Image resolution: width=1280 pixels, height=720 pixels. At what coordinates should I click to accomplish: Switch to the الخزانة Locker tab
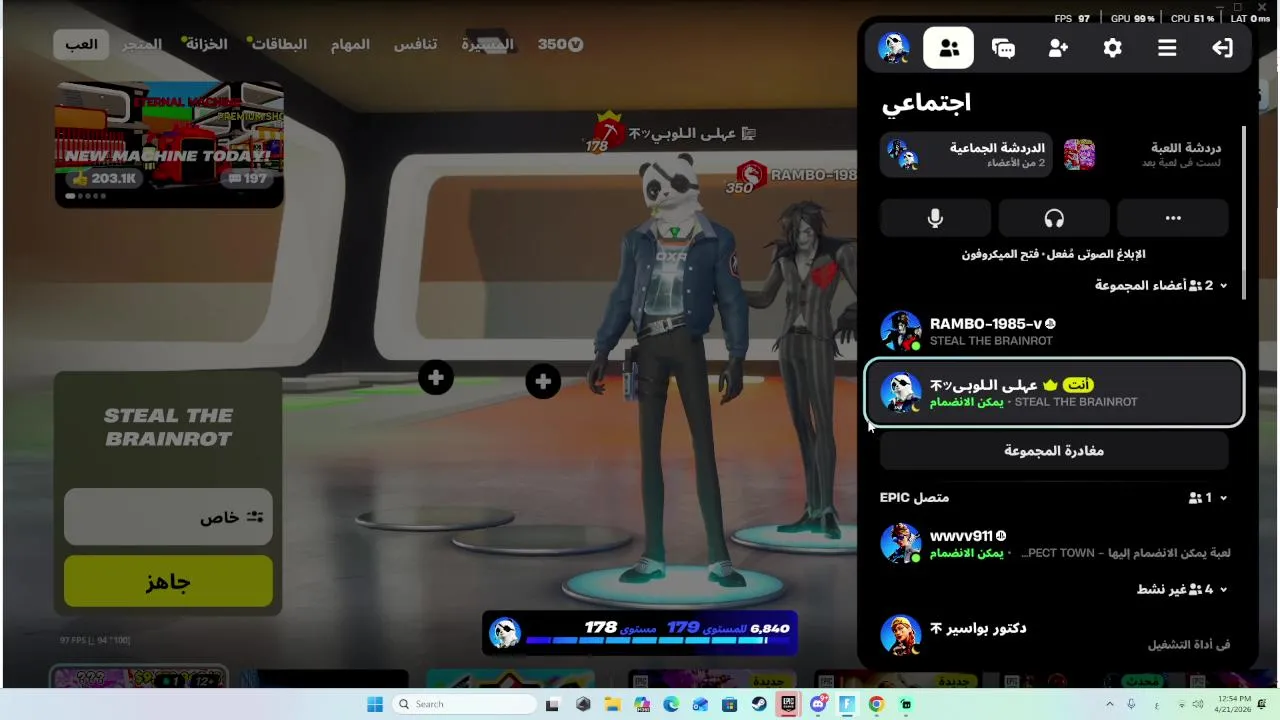click(206, 44)
